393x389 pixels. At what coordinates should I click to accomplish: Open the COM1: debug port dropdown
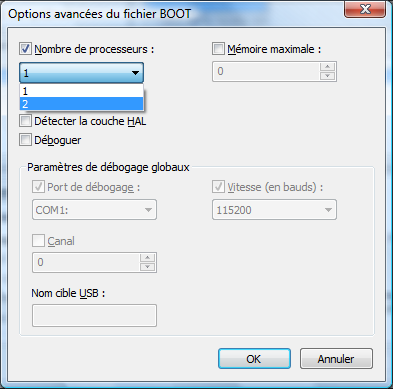[94, 210]
